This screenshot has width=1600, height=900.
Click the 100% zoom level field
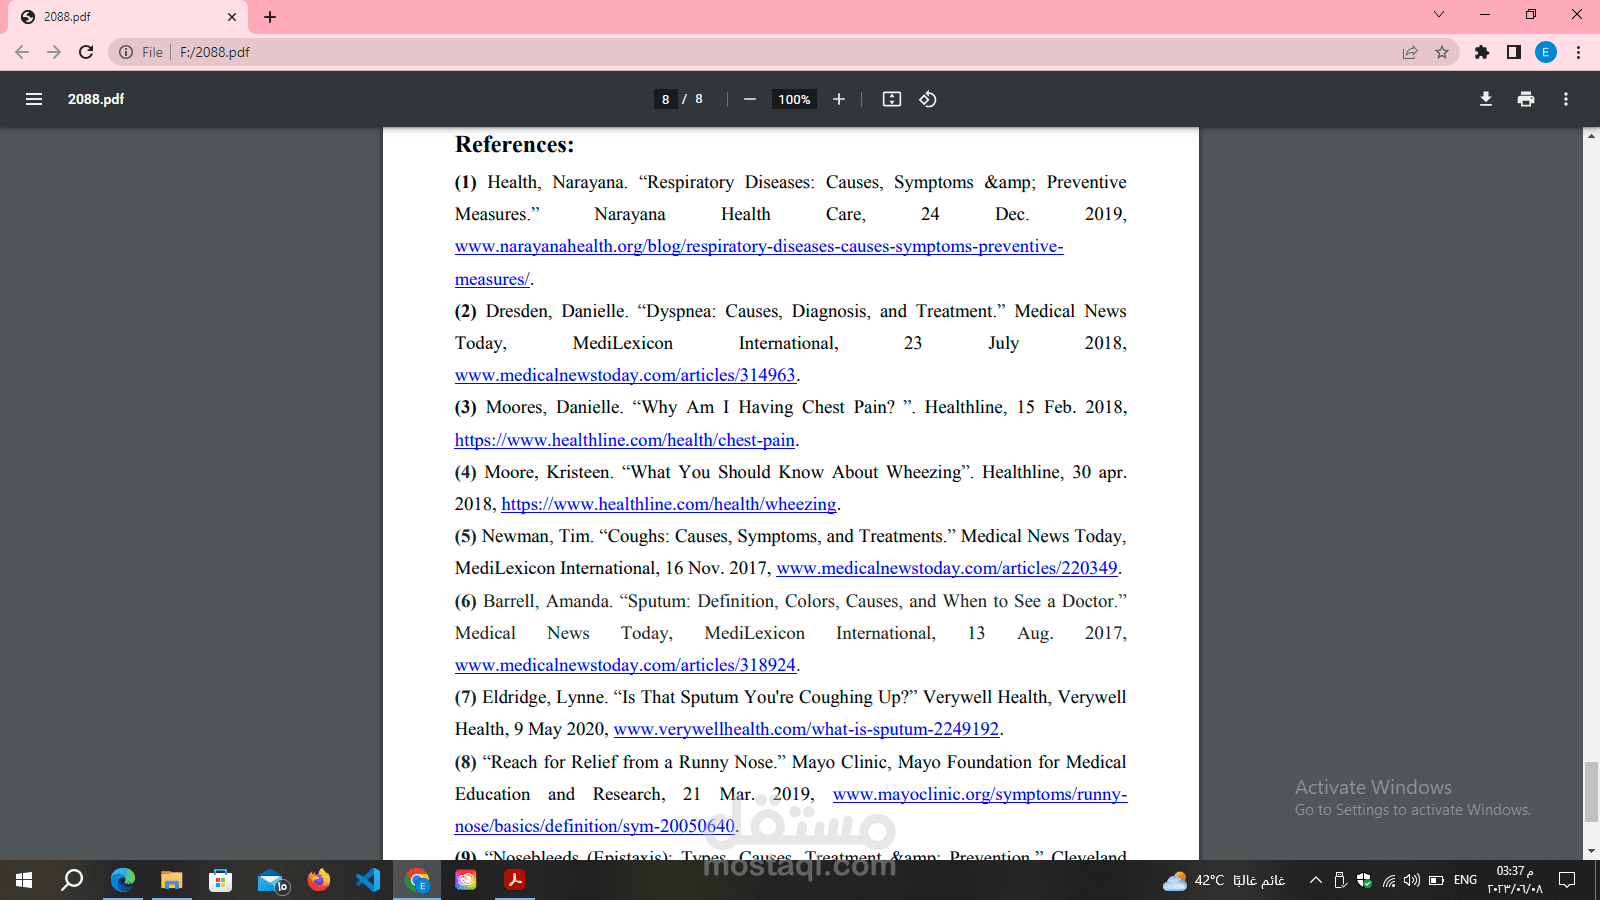[x=794, y=99]
